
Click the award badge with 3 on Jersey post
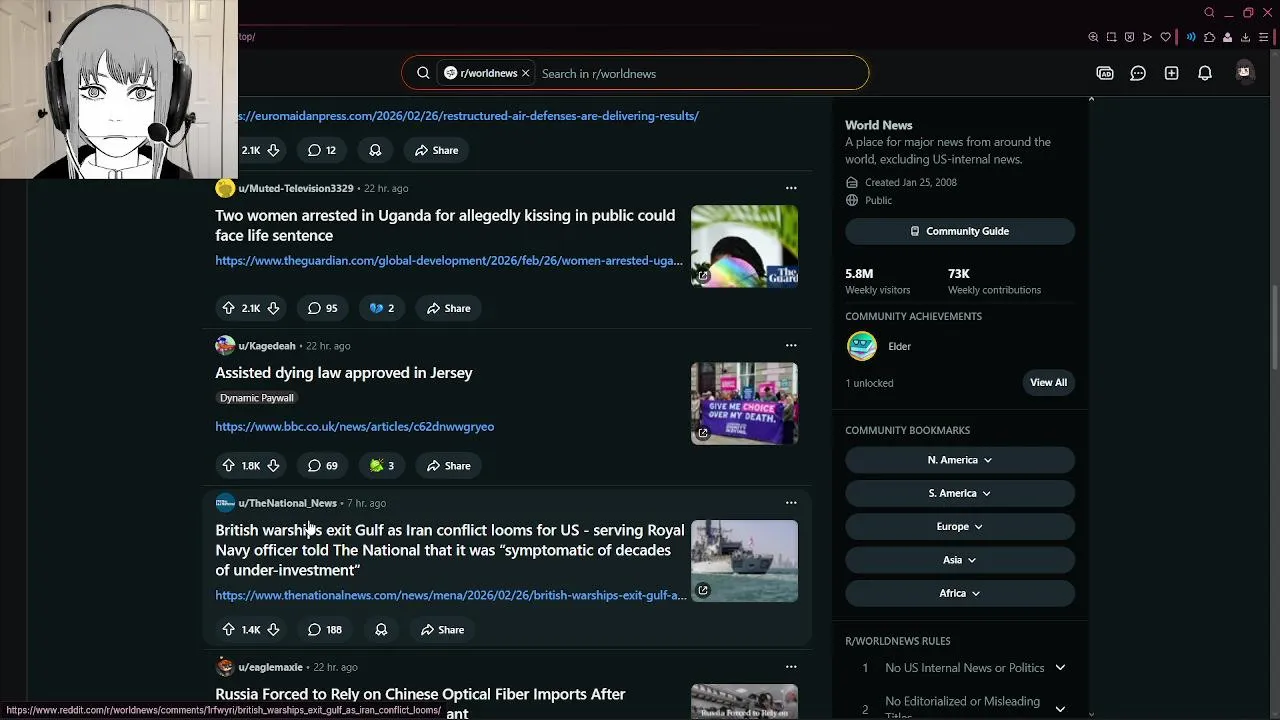(382, 465)
